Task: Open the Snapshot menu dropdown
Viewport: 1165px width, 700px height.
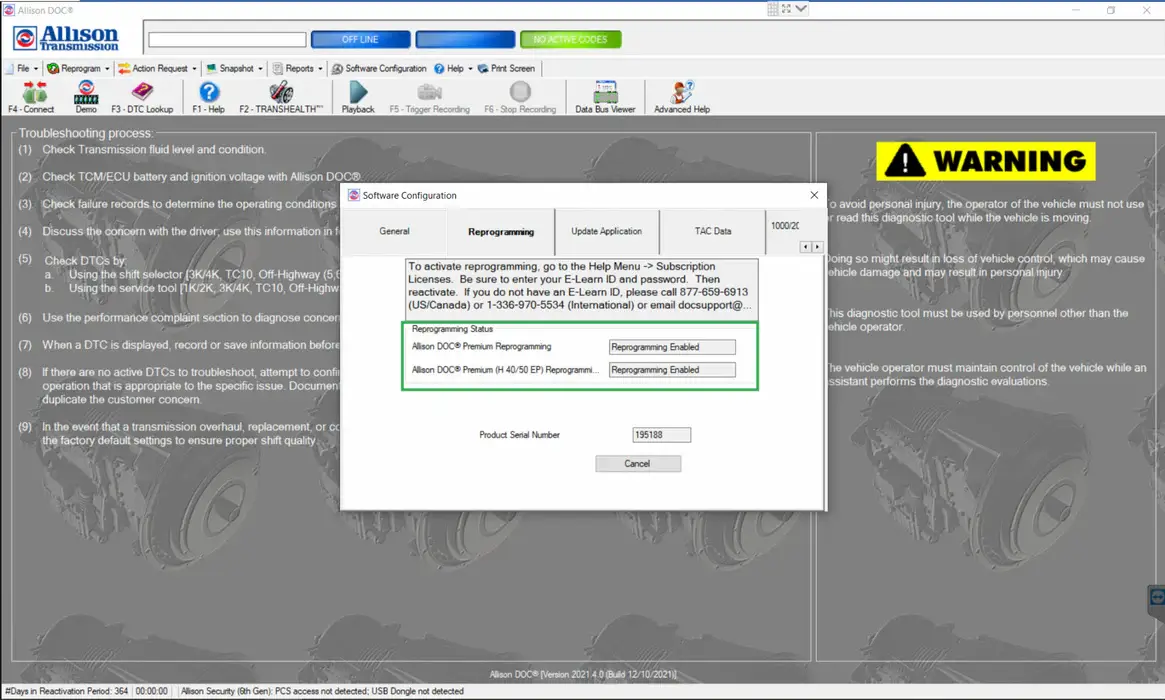Action: pyautogui.click(x=236, y=69)
